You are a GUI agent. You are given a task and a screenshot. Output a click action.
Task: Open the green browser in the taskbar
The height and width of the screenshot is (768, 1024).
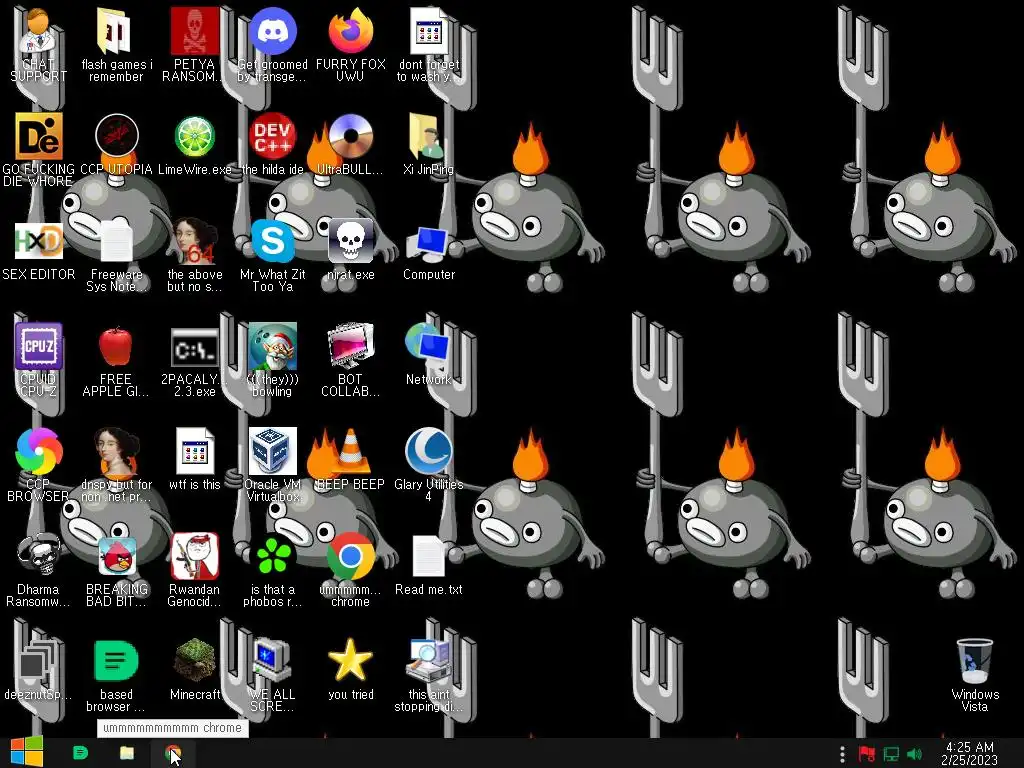pyautogui.click(x=80, y=752)
